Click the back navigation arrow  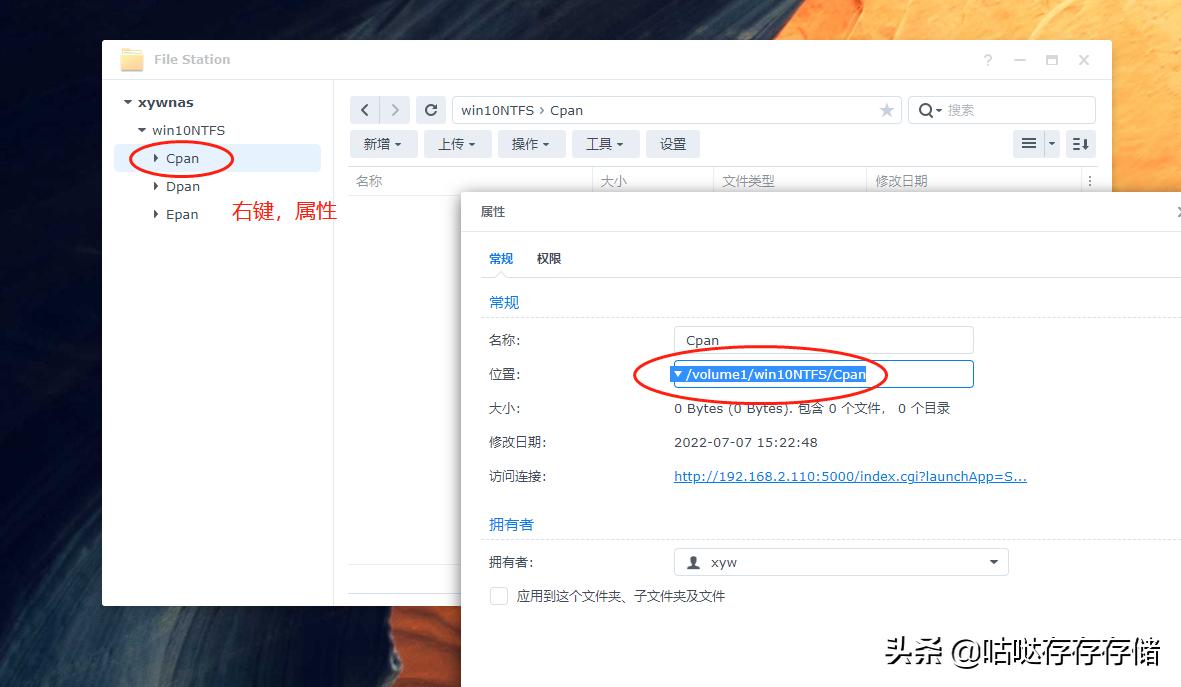[x=365, y=110]
